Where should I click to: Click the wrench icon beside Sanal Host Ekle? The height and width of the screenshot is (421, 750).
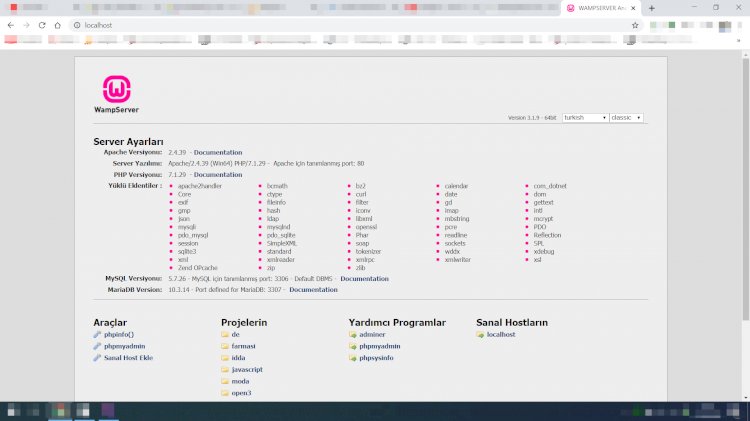point(97,358)
